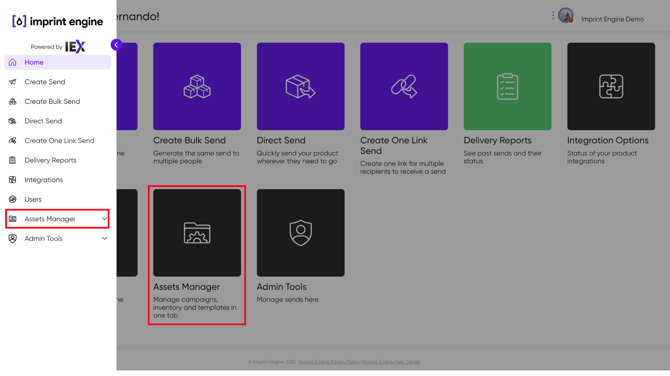Viewport: 670px width, 376px height.
Task: Open Assets Manager menu item label
Action: click(50, 219)
